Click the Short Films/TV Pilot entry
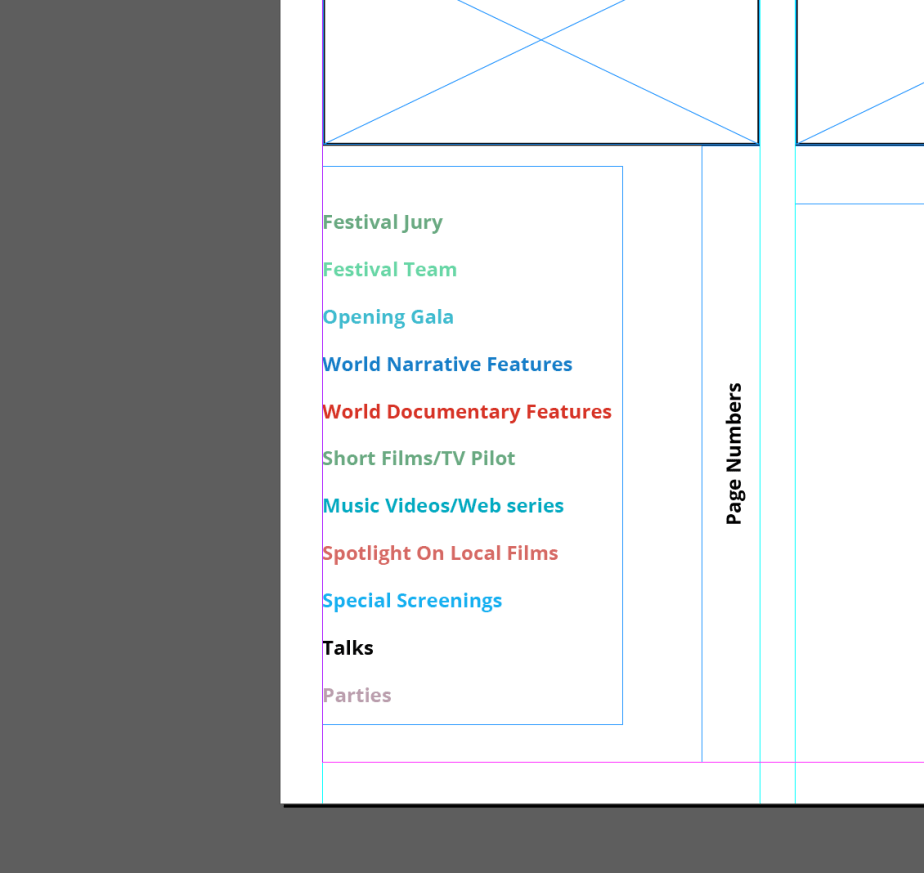 419,458
